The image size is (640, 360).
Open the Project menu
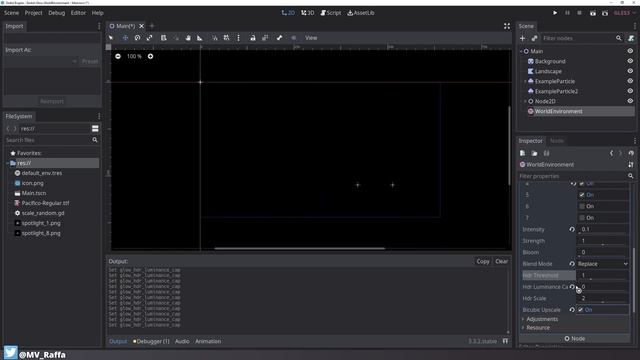[33, 13]
